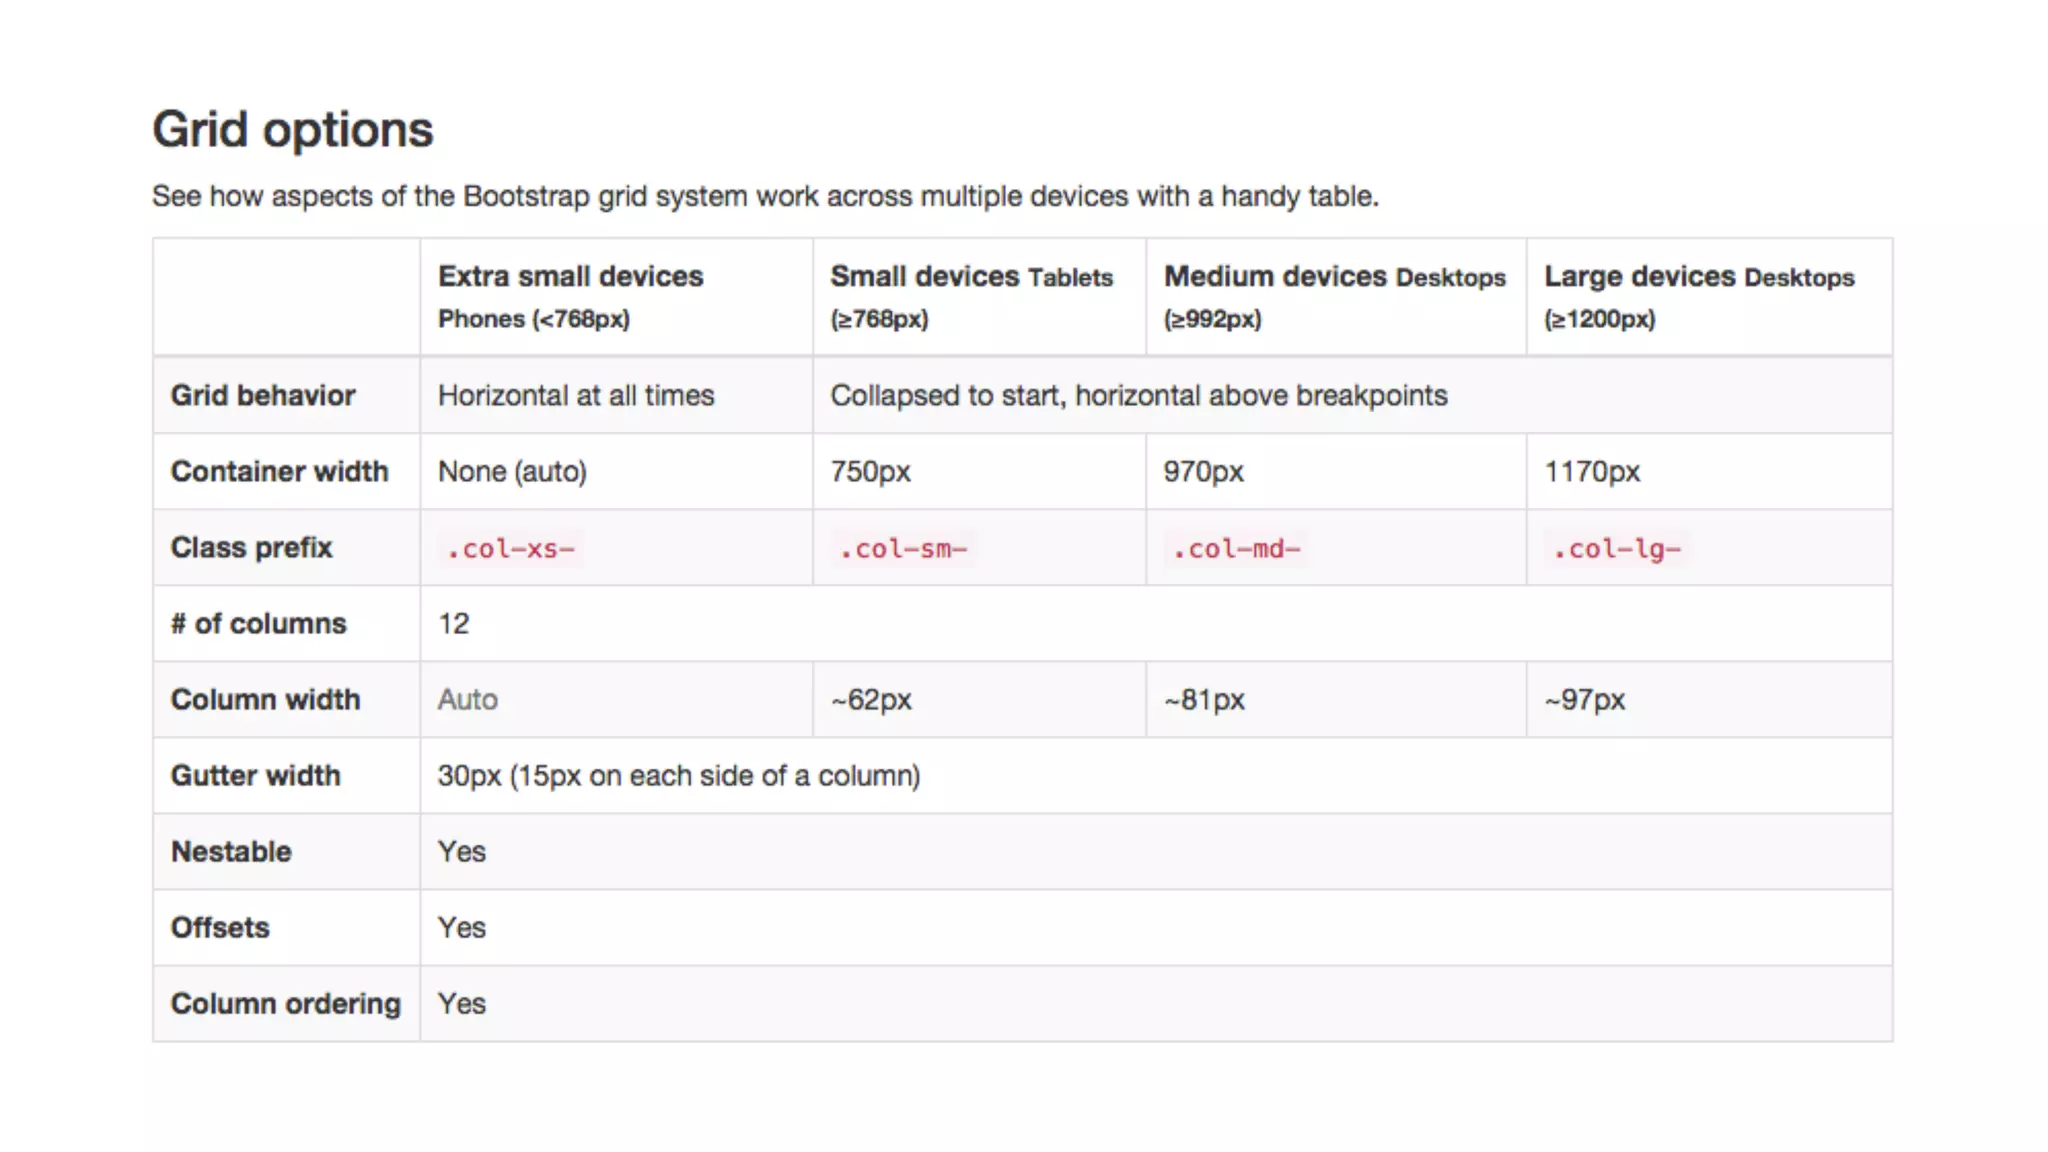Screen dimensions: 2048x1152
Task: Select the .col-md- class prefix code
Action: point(1236,548)
